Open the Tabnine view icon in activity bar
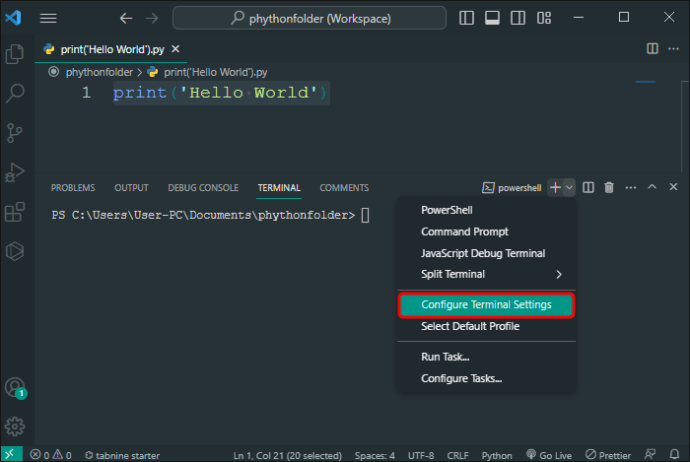The image size is (690, 462). (x=15, y=251)
